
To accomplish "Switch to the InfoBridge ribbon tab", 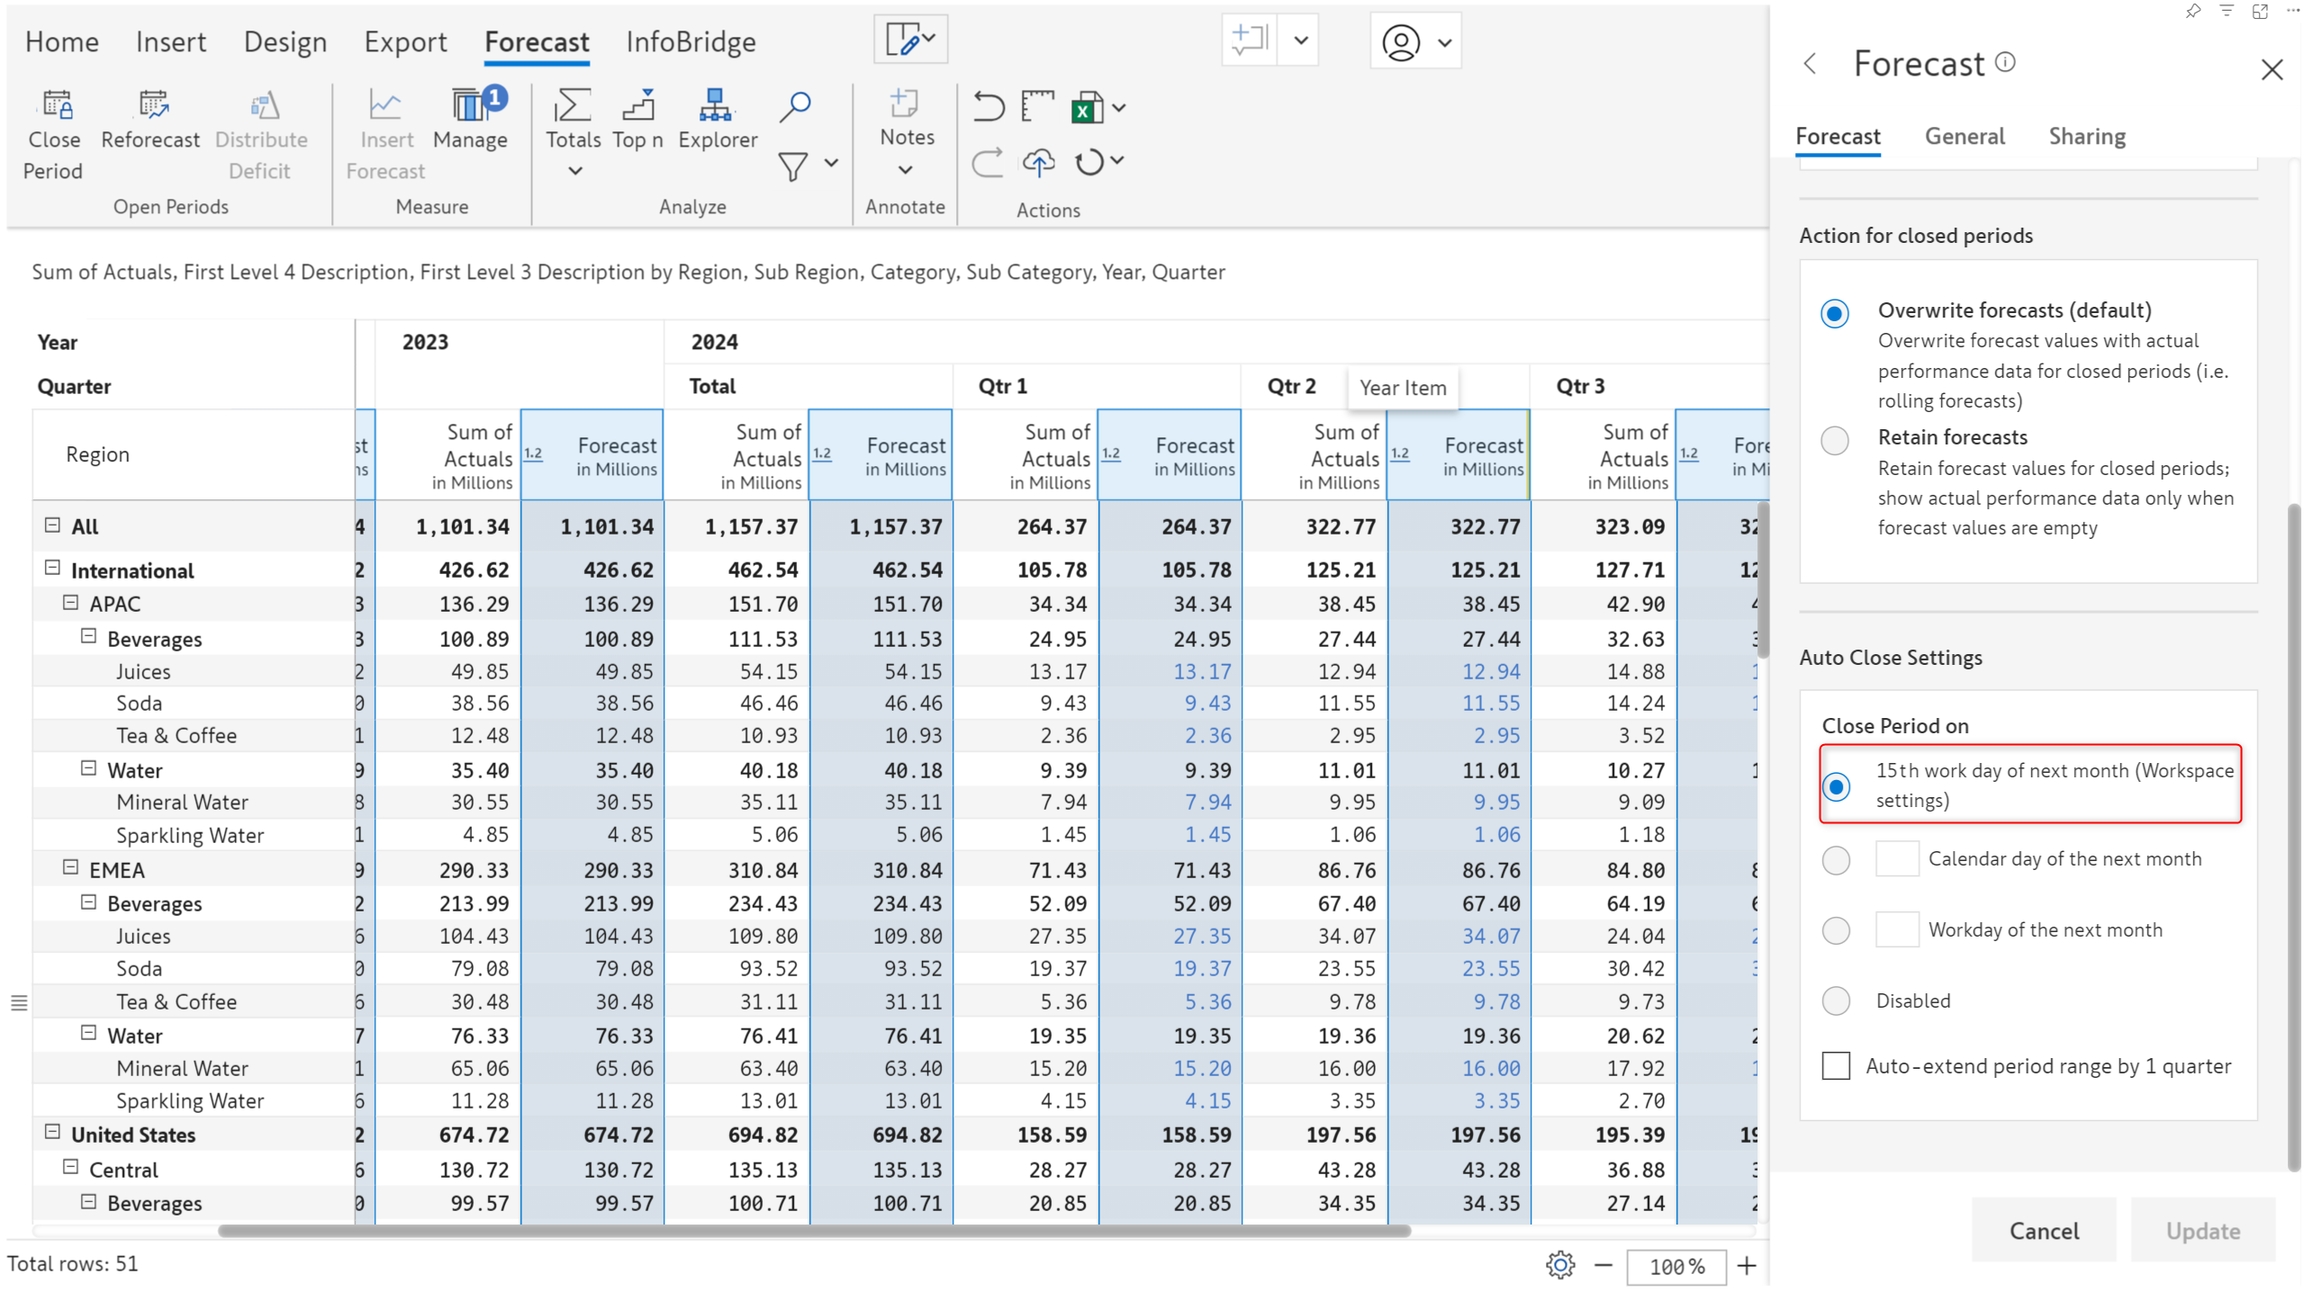I will [x=690, y=42].
